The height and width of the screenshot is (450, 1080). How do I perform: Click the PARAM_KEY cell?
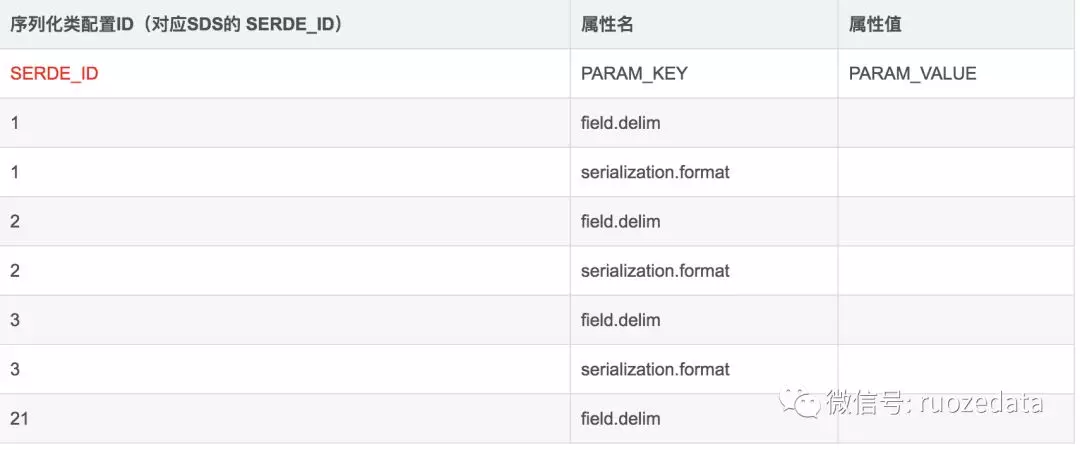pos(634,73)
